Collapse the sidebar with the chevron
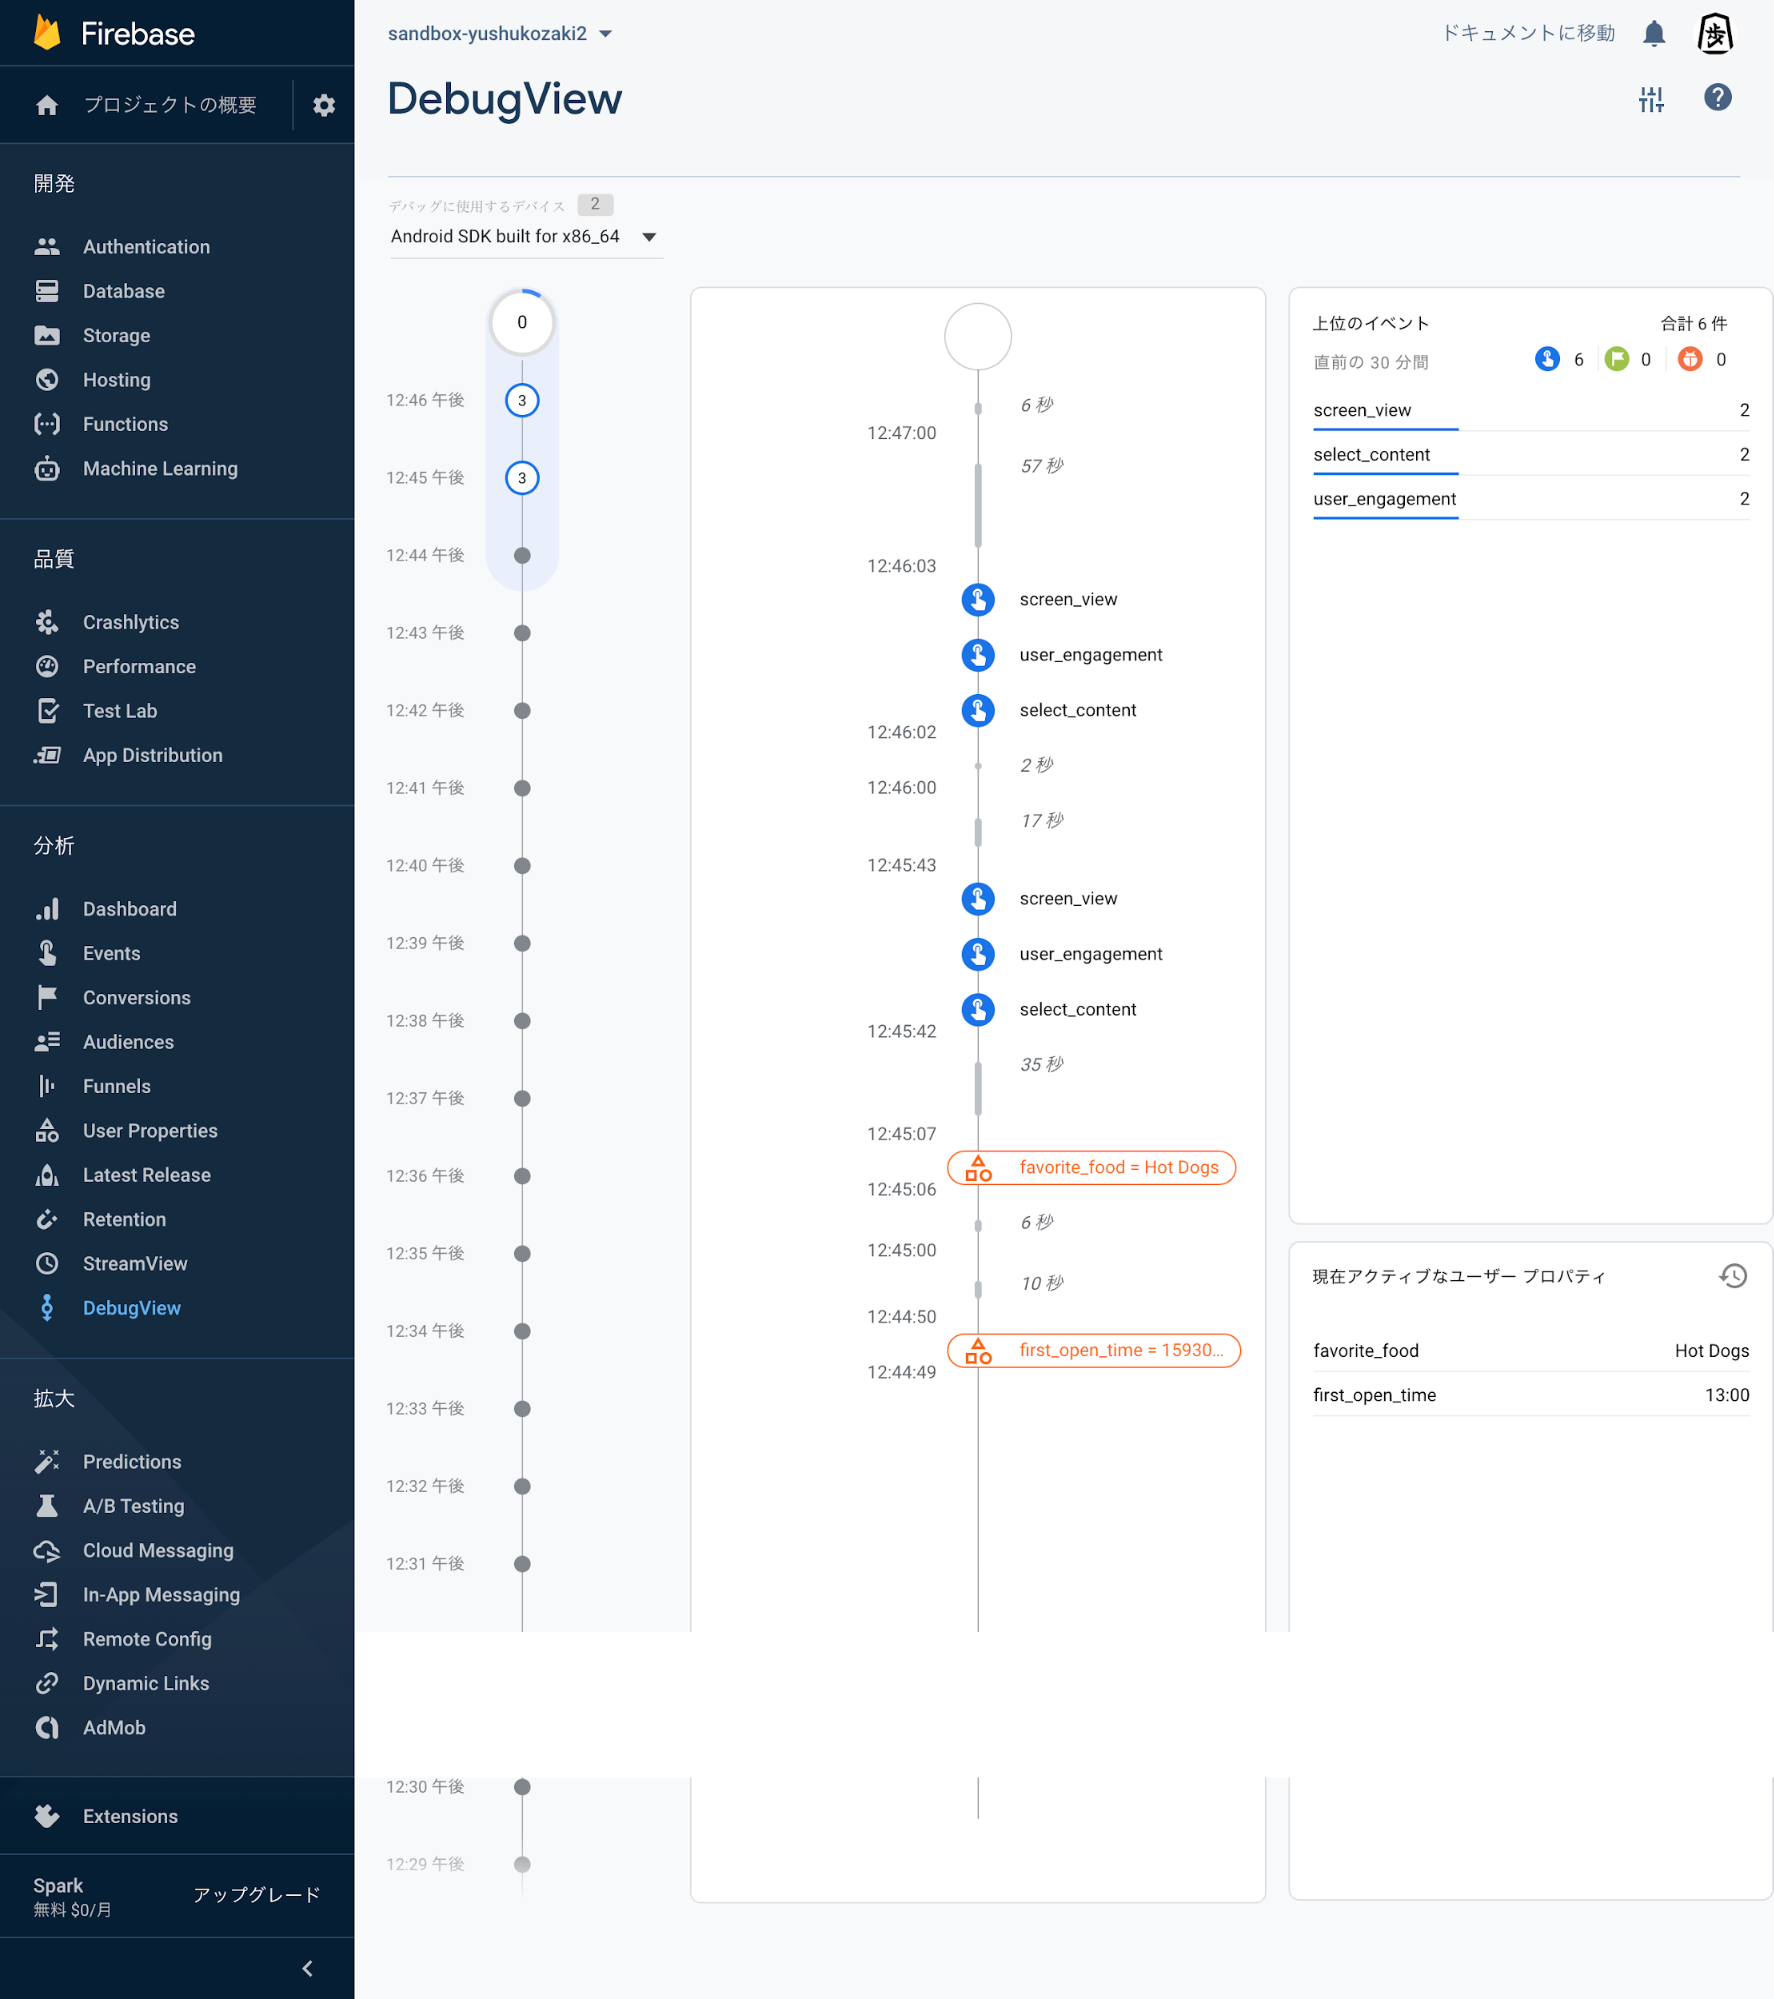The height and width of the screenshot is (1999, 1774). click(308, 1968)
